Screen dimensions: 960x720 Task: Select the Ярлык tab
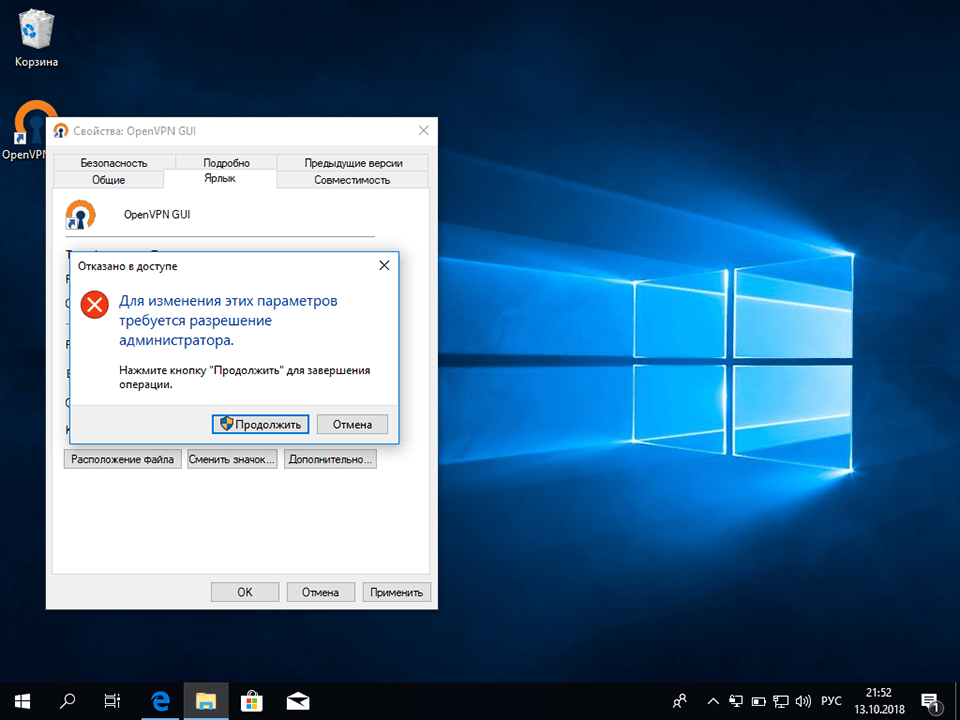click(x=220, y=178)
